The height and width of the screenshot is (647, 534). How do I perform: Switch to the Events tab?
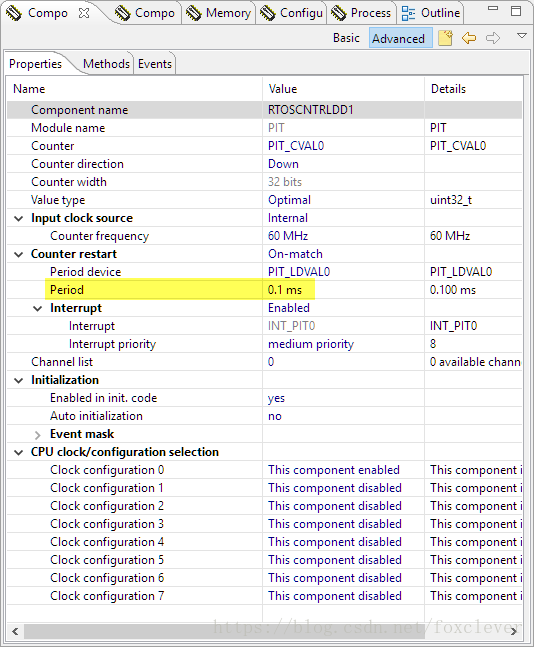pos(155,64)
